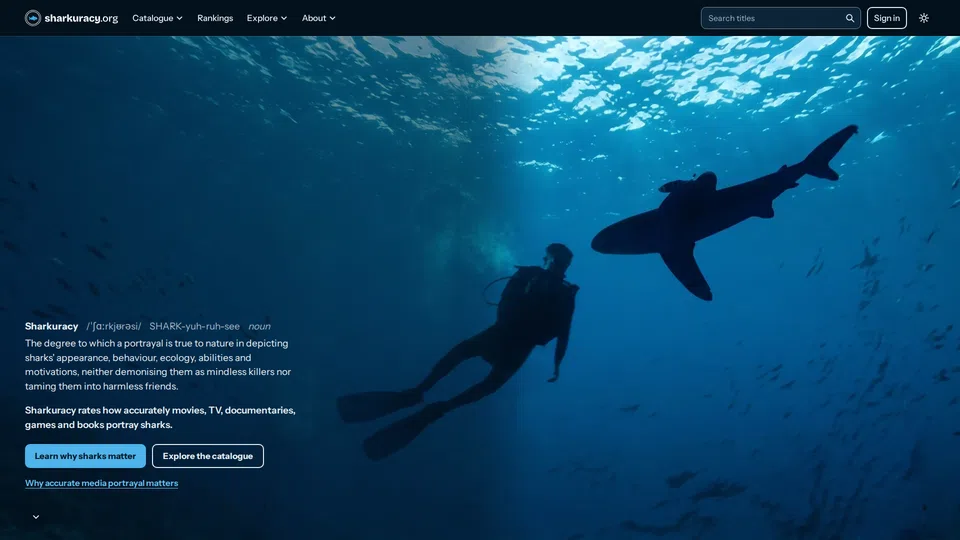Click Learn why sharks matter button
This screenshot has height=540, width=960.
(85, 456)
